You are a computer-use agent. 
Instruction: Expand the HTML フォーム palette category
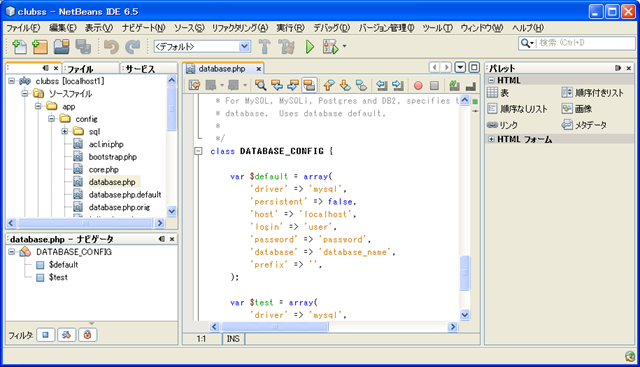pos(491,139)
